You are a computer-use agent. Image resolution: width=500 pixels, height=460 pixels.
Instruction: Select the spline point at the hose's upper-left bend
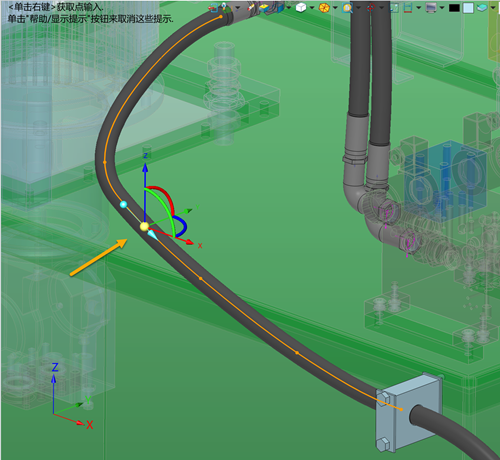coord(105,162)
